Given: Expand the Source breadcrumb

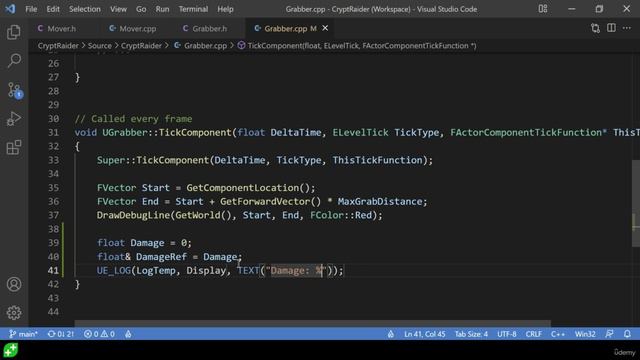Looking at the screenshot, I should tap(100, 46).
